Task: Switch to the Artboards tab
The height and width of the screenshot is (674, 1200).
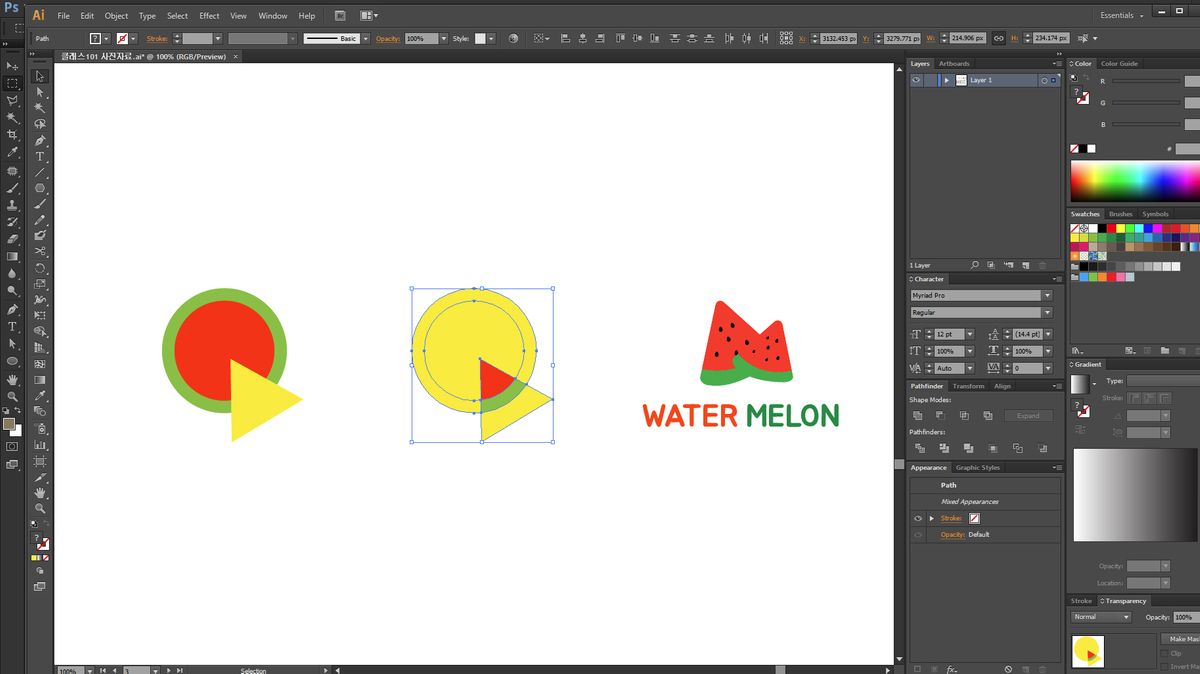Action: [x=953, y=63]
